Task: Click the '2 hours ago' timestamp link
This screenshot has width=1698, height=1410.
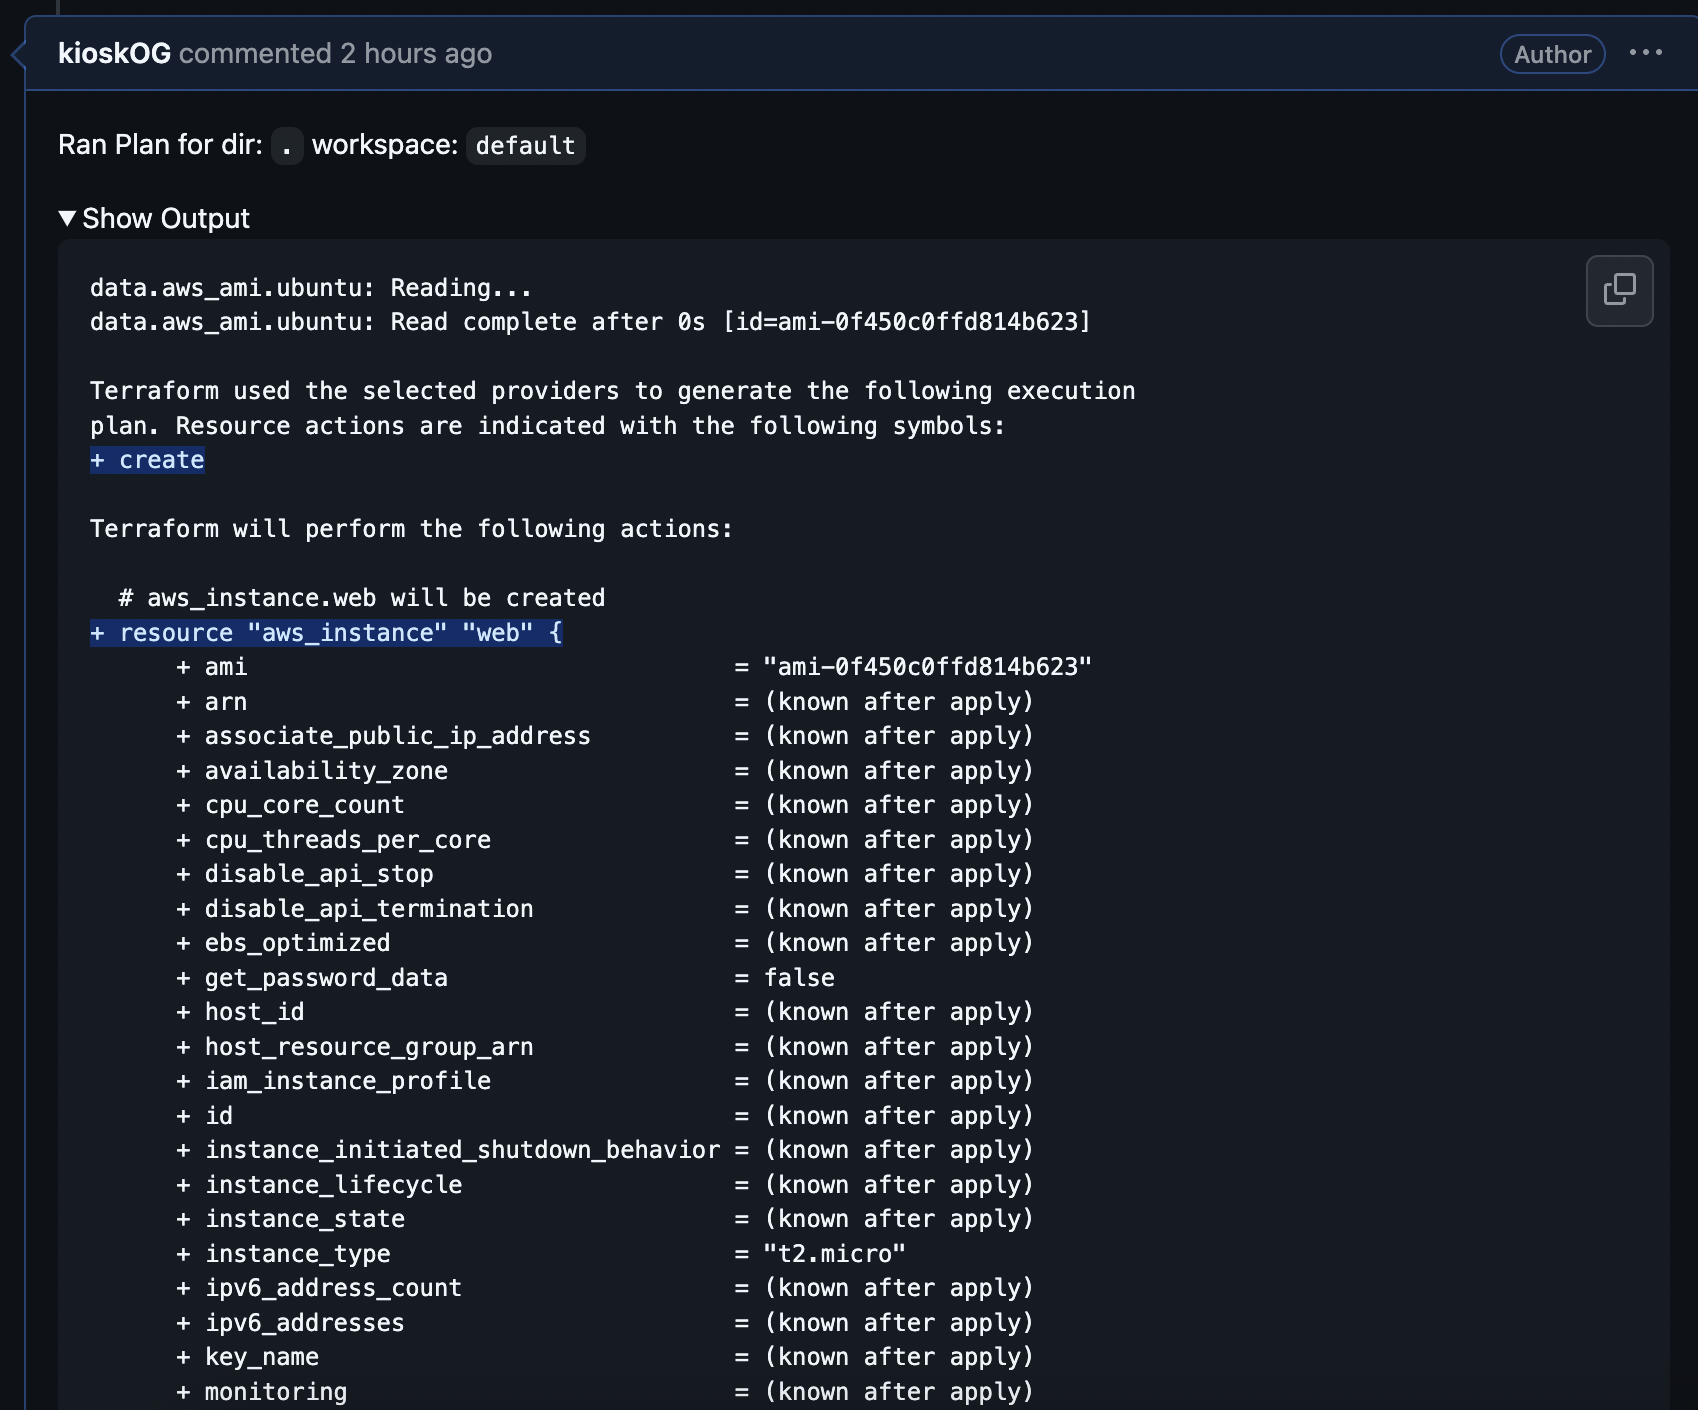Action: (x=415, y=53)
